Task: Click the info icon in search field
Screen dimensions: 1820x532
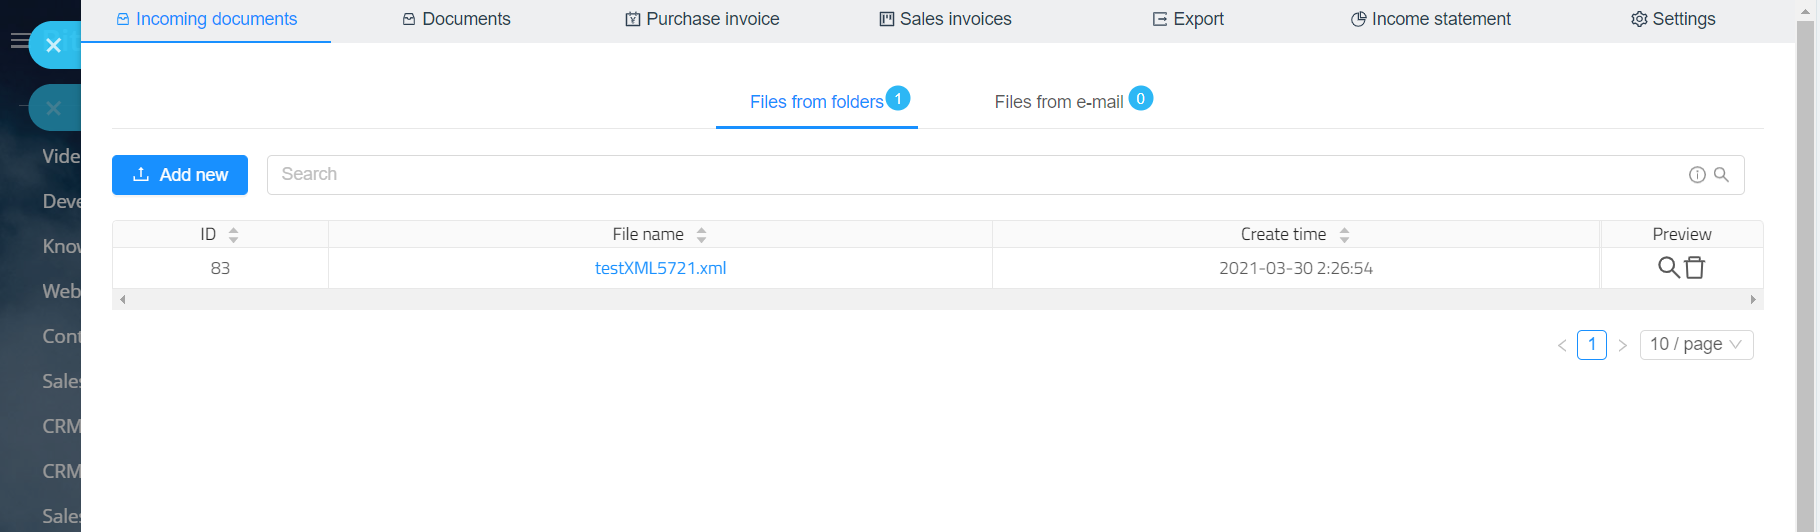Action: pyautogui.click(x=1697, y=174)
